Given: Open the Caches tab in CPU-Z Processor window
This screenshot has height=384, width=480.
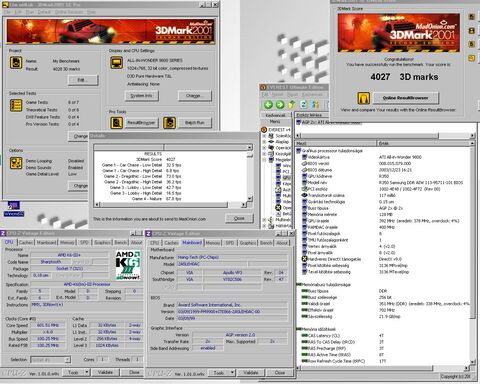Looking at the screenshot, I should [26, 243].
